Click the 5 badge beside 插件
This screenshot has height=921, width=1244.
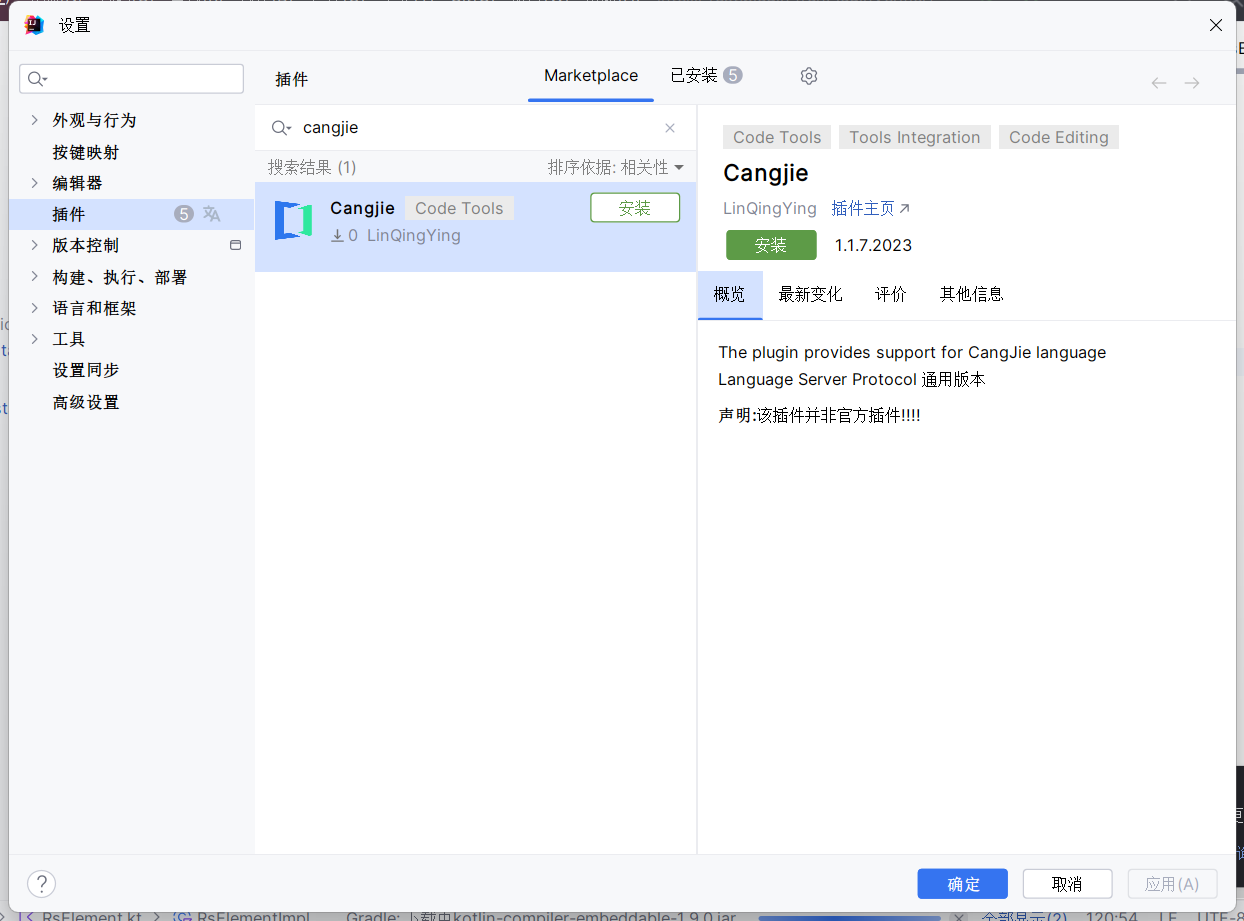183,214
